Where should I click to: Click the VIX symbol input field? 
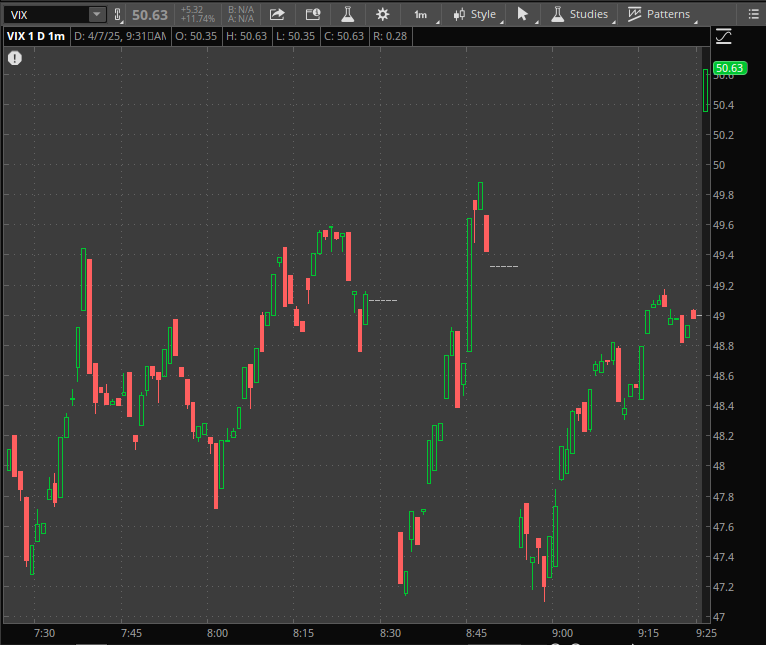pos(46,15)
